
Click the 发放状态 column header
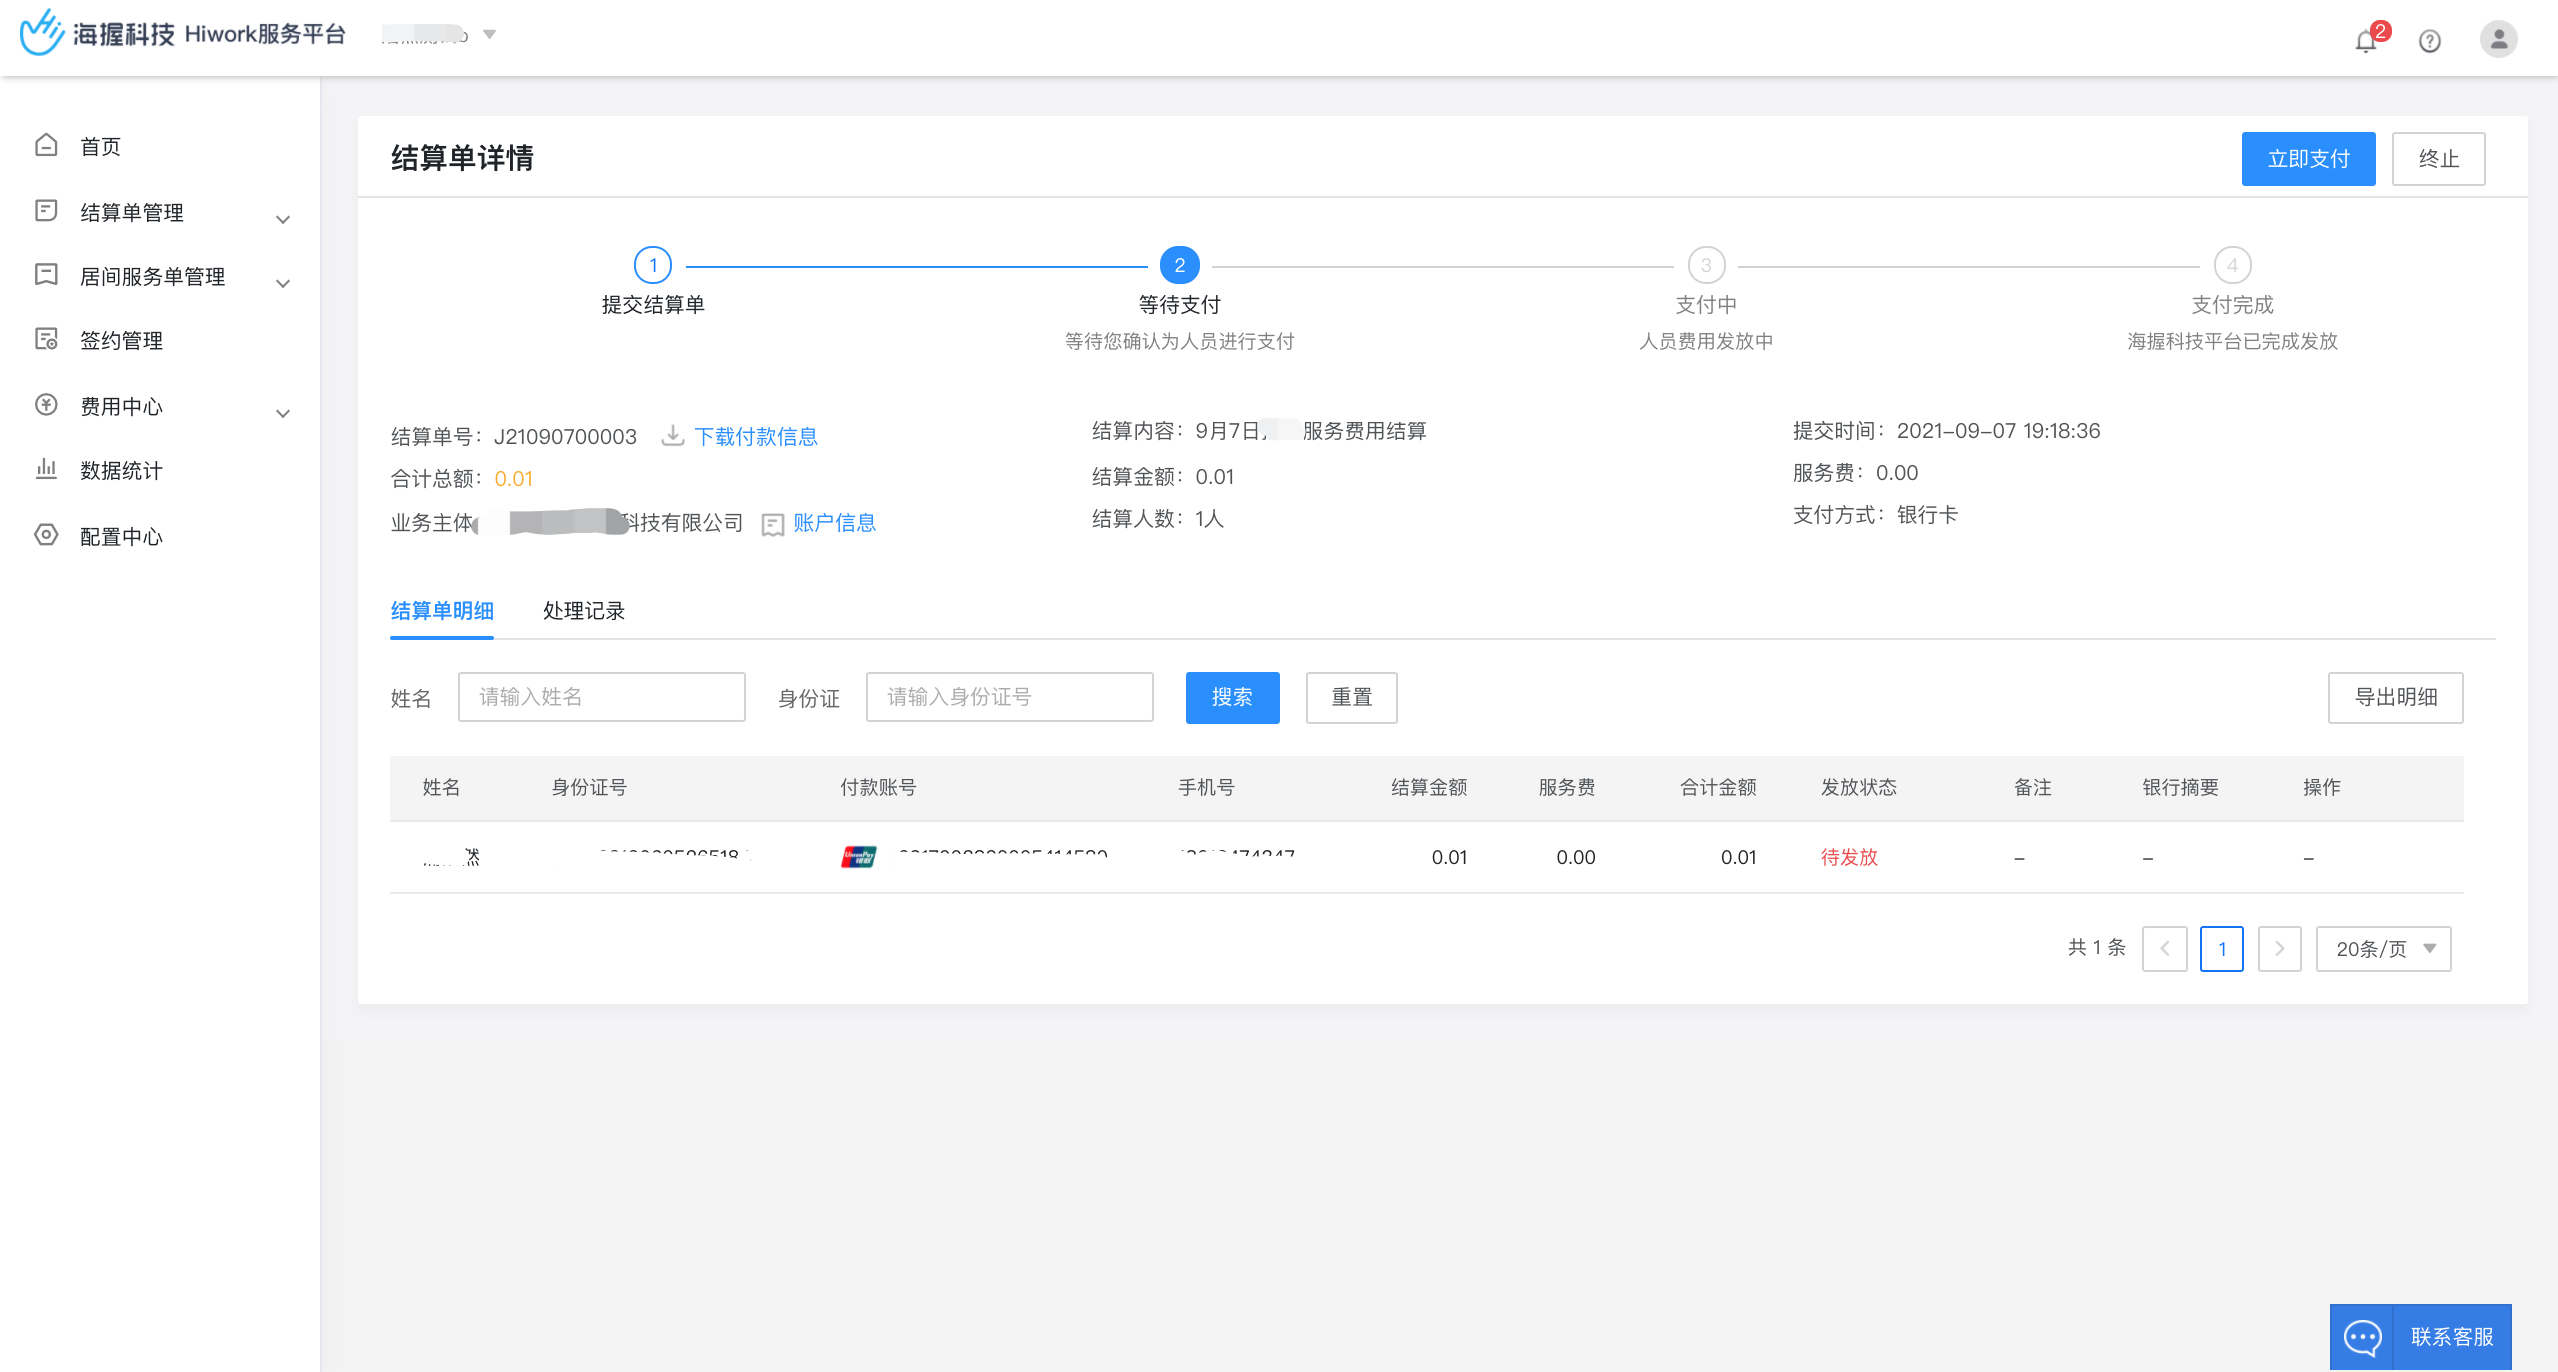pyautogui.click(x=1858, y=787)
